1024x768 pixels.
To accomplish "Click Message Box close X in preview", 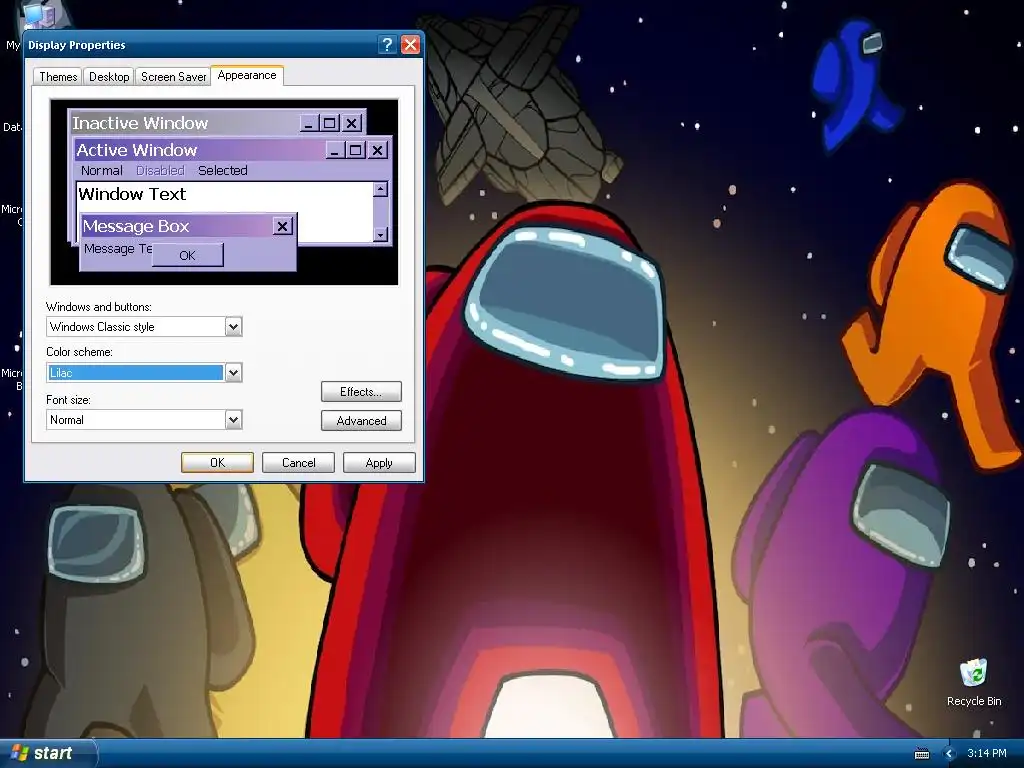I will point(282,226).
